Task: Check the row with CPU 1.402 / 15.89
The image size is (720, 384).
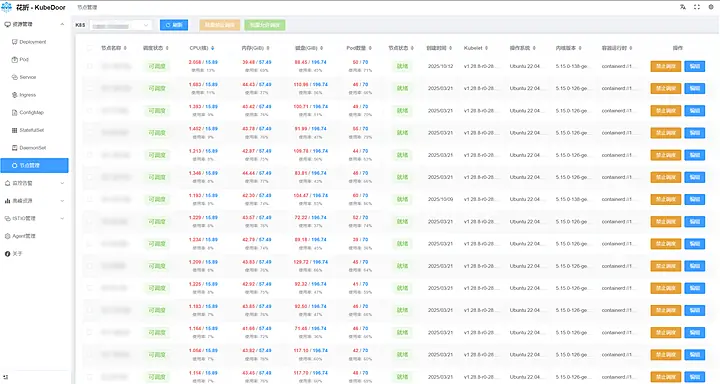Action: tap(90, 133)
